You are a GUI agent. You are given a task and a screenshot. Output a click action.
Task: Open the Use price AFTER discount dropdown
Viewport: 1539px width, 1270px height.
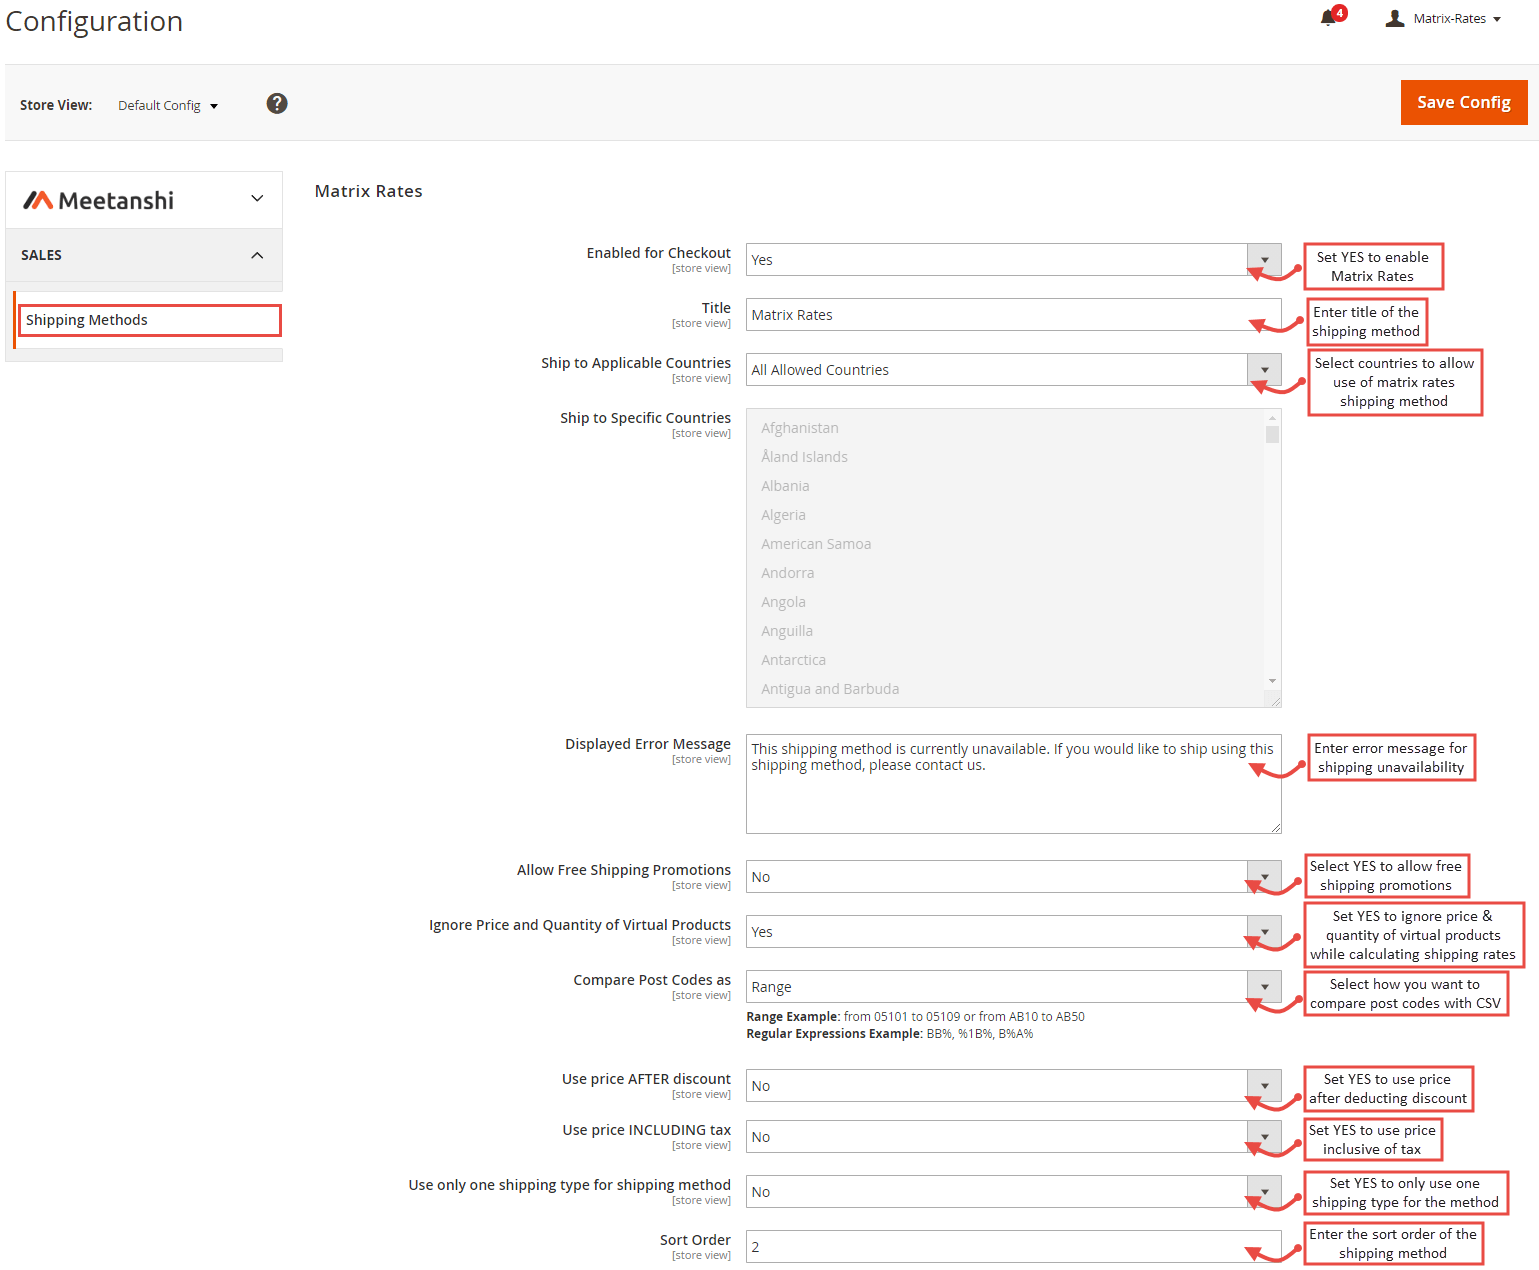[1013, 1086]
